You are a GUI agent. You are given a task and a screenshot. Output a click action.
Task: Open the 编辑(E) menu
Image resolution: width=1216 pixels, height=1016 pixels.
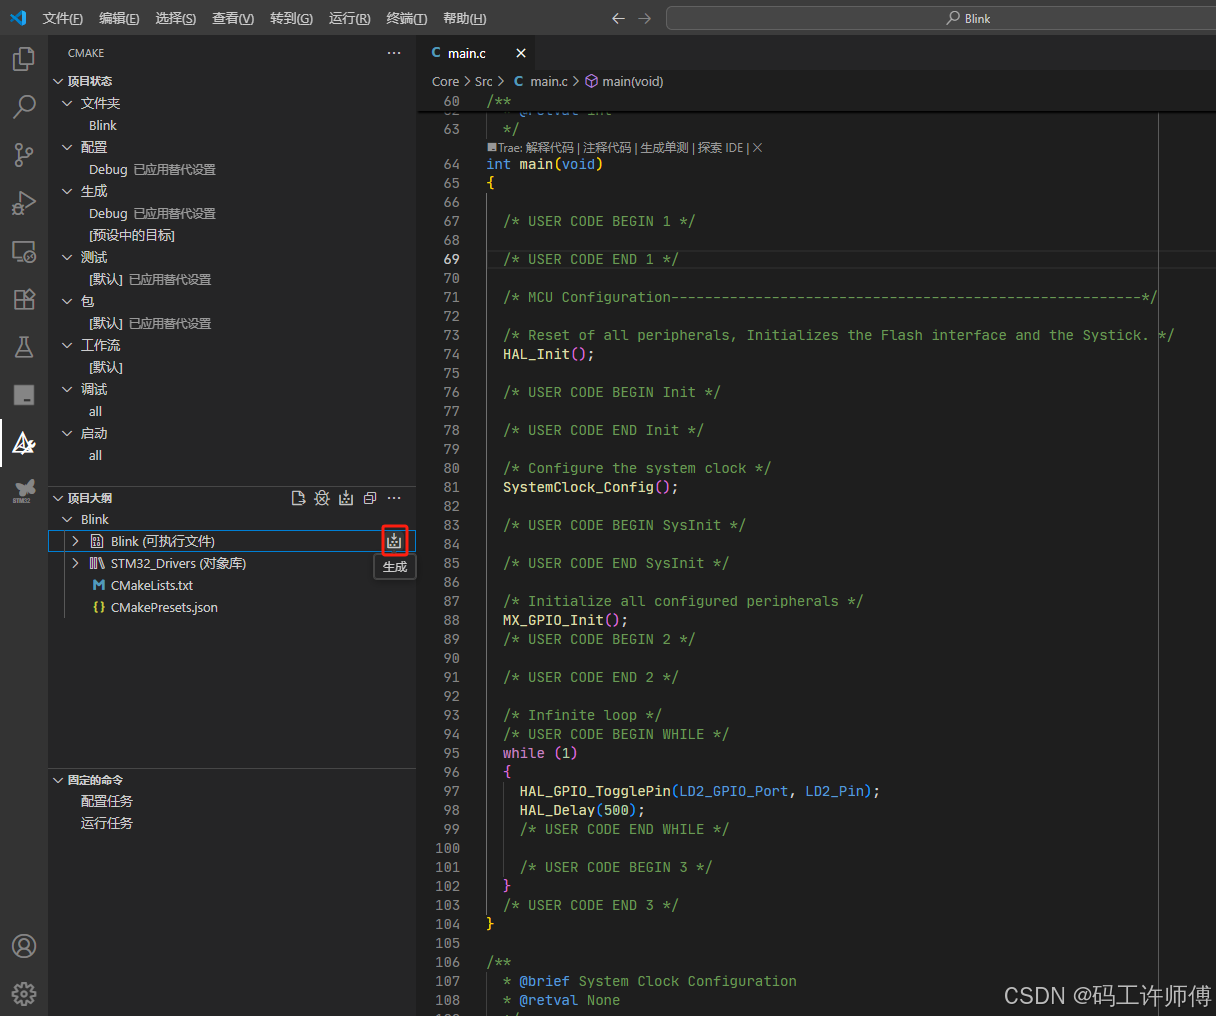pyautogui.click(x=119, y=18)
